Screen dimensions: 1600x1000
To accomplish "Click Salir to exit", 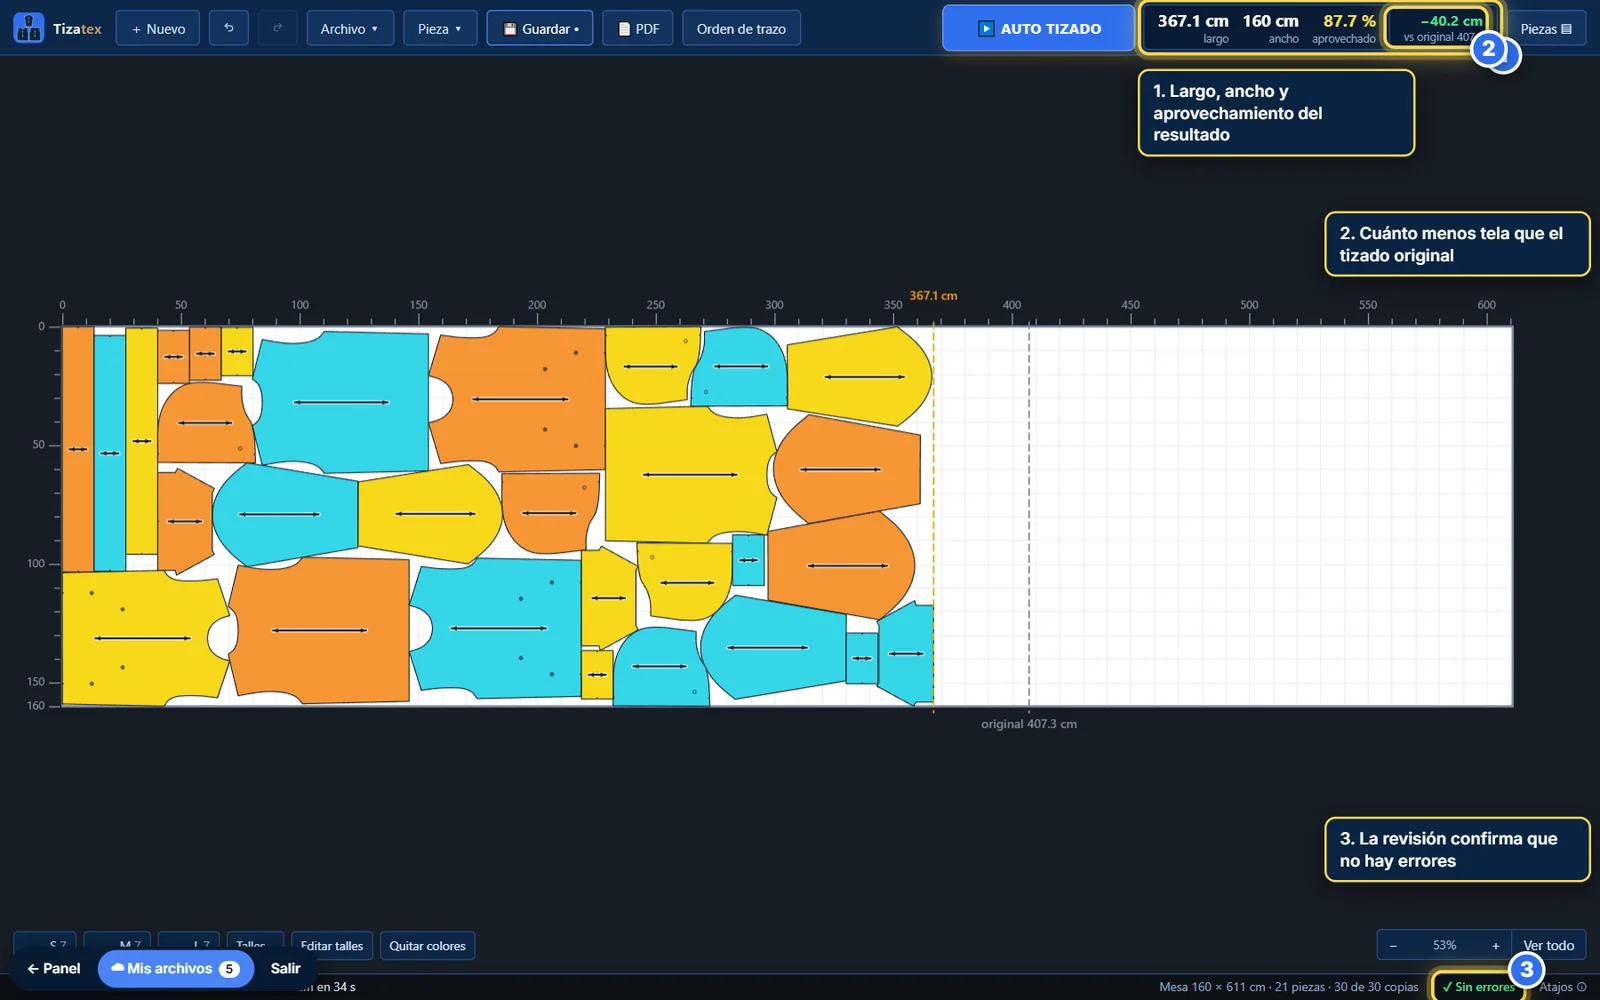I will pos(285,968).
